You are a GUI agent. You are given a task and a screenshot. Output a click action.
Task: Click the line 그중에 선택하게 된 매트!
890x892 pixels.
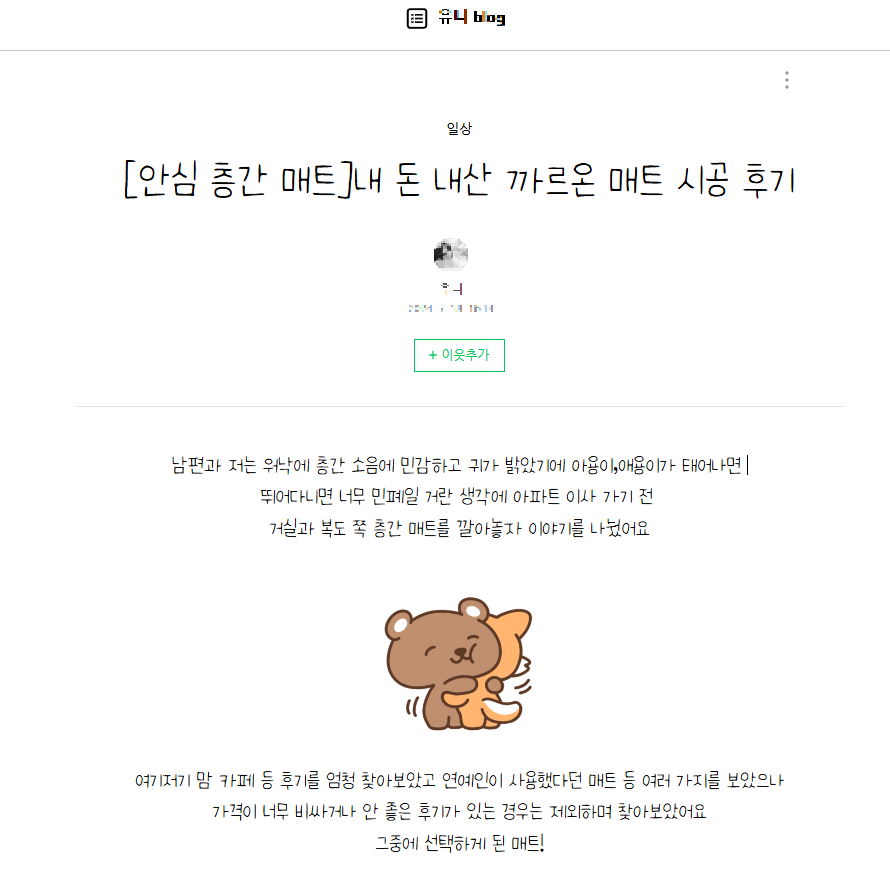click(x=460, y=843)
